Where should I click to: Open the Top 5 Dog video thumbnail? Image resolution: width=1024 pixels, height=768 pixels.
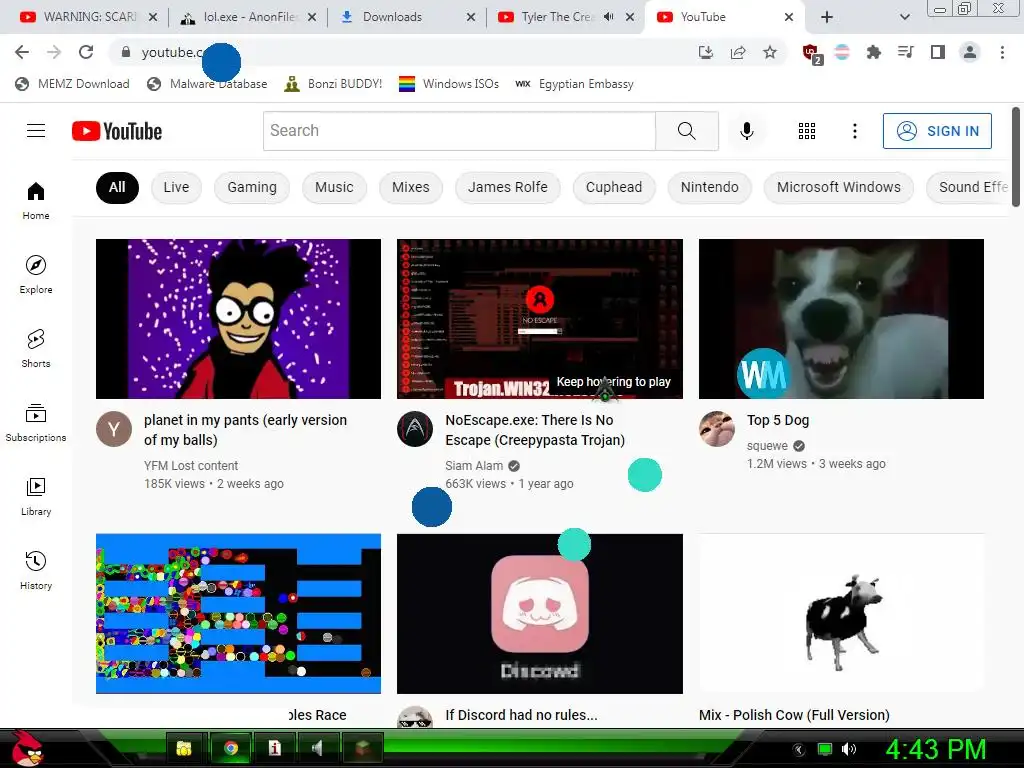pyautogui.click(x=841, y=319)
